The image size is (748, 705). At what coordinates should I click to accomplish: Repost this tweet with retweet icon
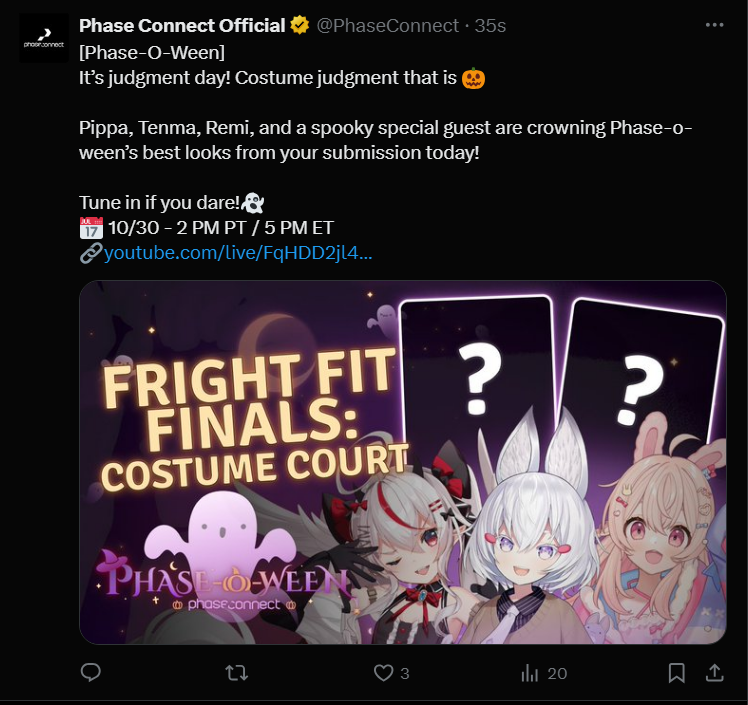tap(237, 673)
